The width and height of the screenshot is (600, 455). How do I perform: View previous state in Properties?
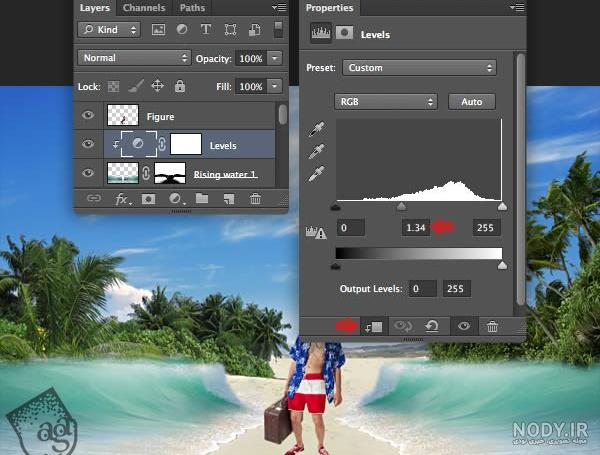[x=403, y=326]
